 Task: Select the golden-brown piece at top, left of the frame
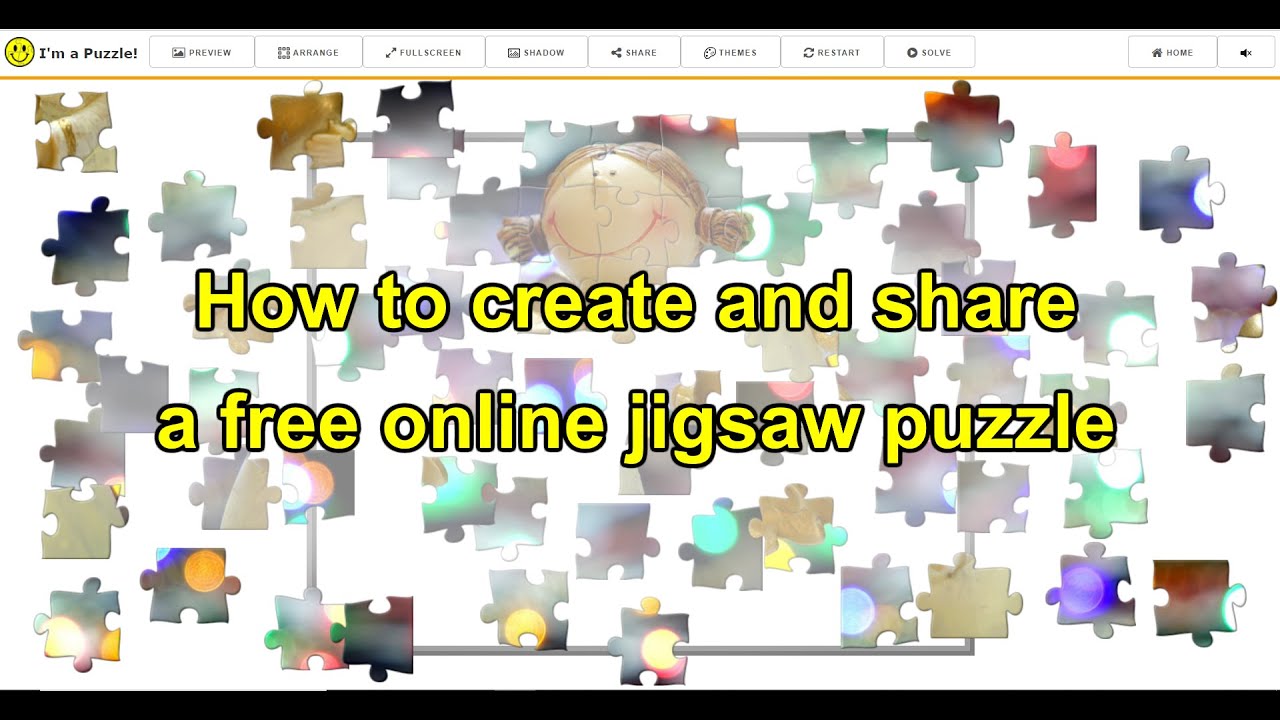[305, 127]
